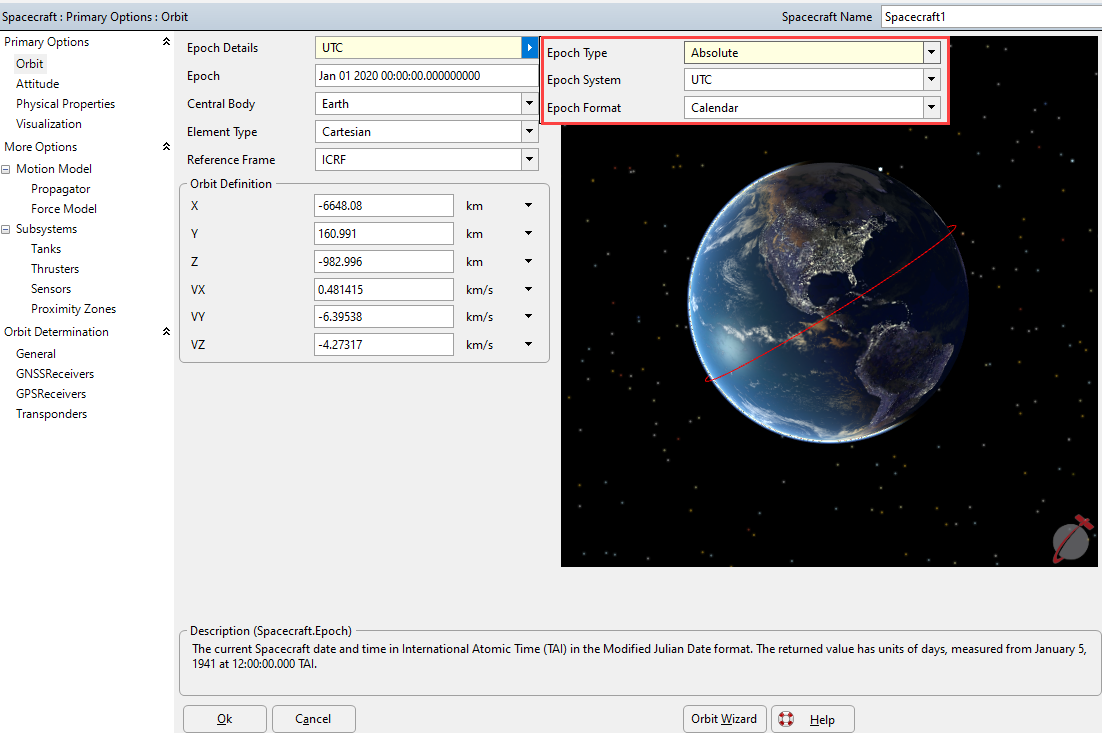Open Sensors subsystem page

click(51, 289)
